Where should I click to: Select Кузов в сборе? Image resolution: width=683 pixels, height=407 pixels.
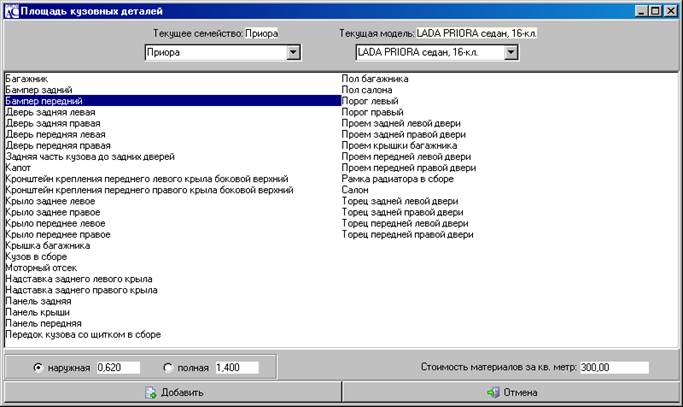point(36,257)
